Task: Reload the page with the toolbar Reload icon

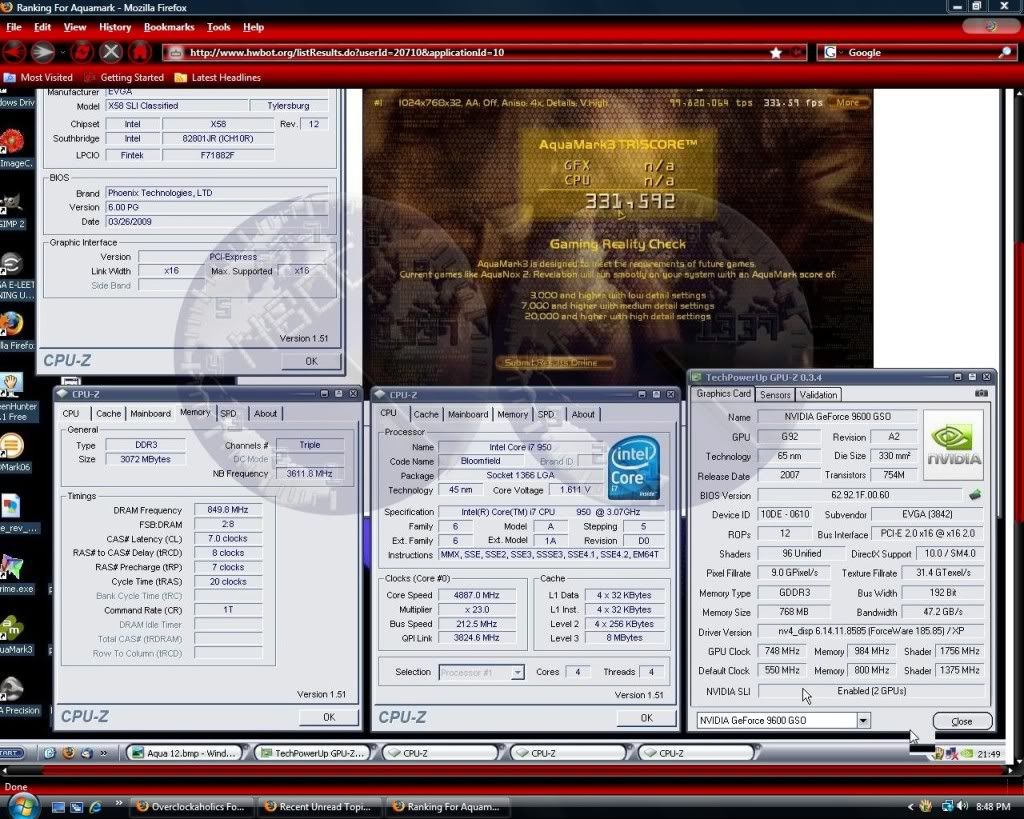Action: pyautogui.click(x=82, y=52)
